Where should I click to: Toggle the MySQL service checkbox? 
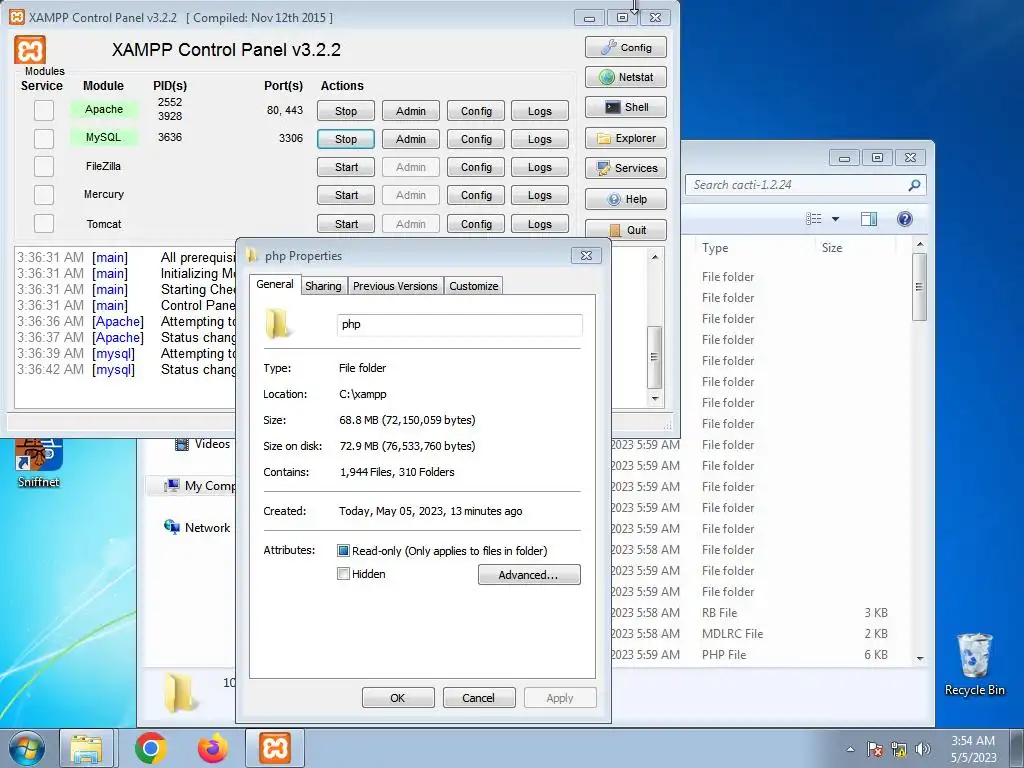pyautogui.click(x=44, y=138)
